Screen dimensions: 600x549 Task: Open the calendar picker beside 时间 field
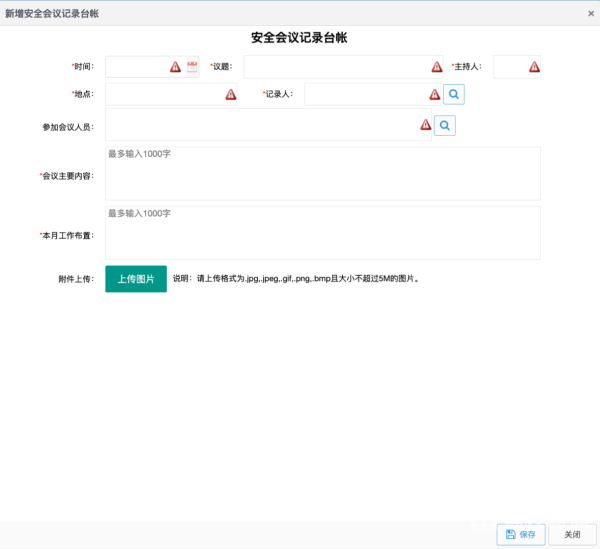[193, 67]
